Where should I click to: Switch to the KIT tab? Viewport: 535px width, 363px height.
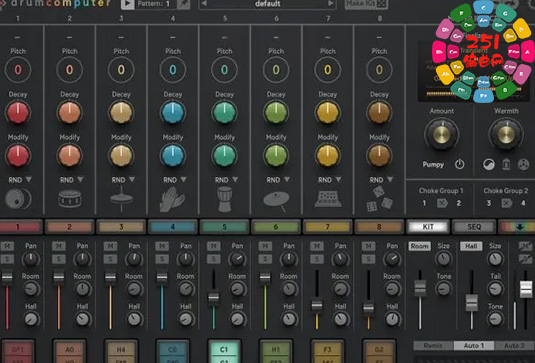(428, 227)
